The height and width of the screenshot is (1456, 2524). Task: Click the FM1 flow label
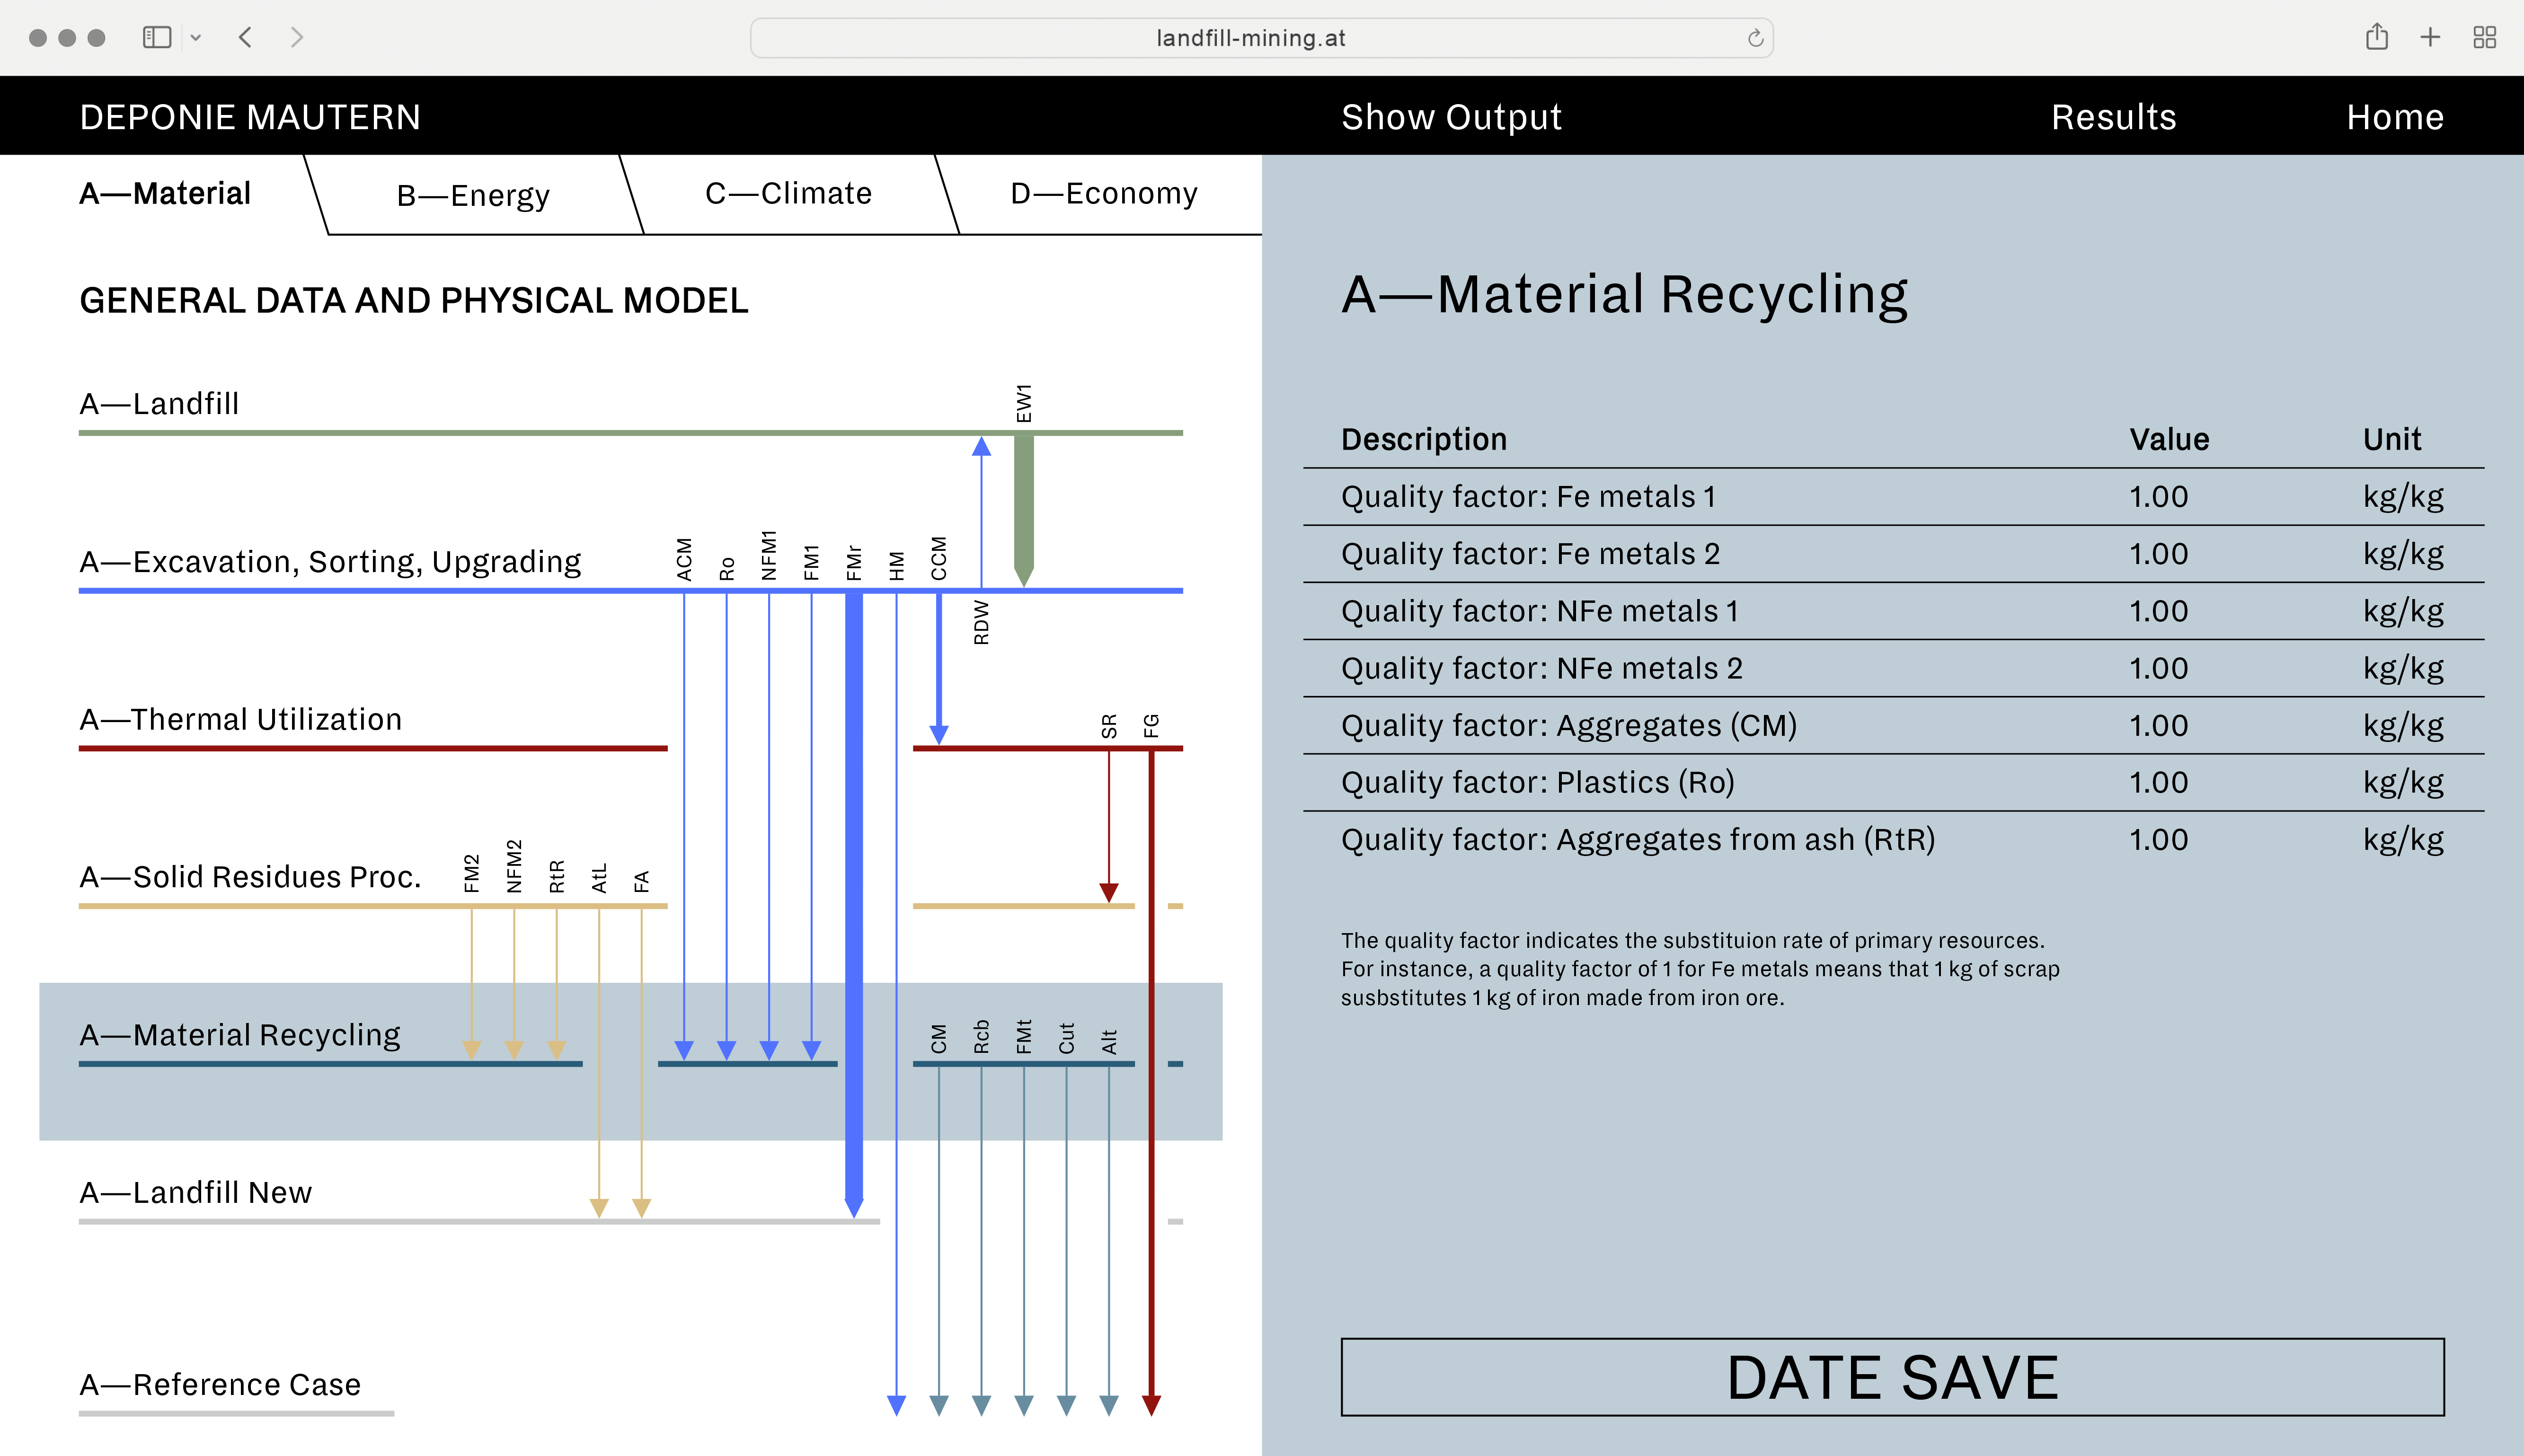[x=811, y=562]
